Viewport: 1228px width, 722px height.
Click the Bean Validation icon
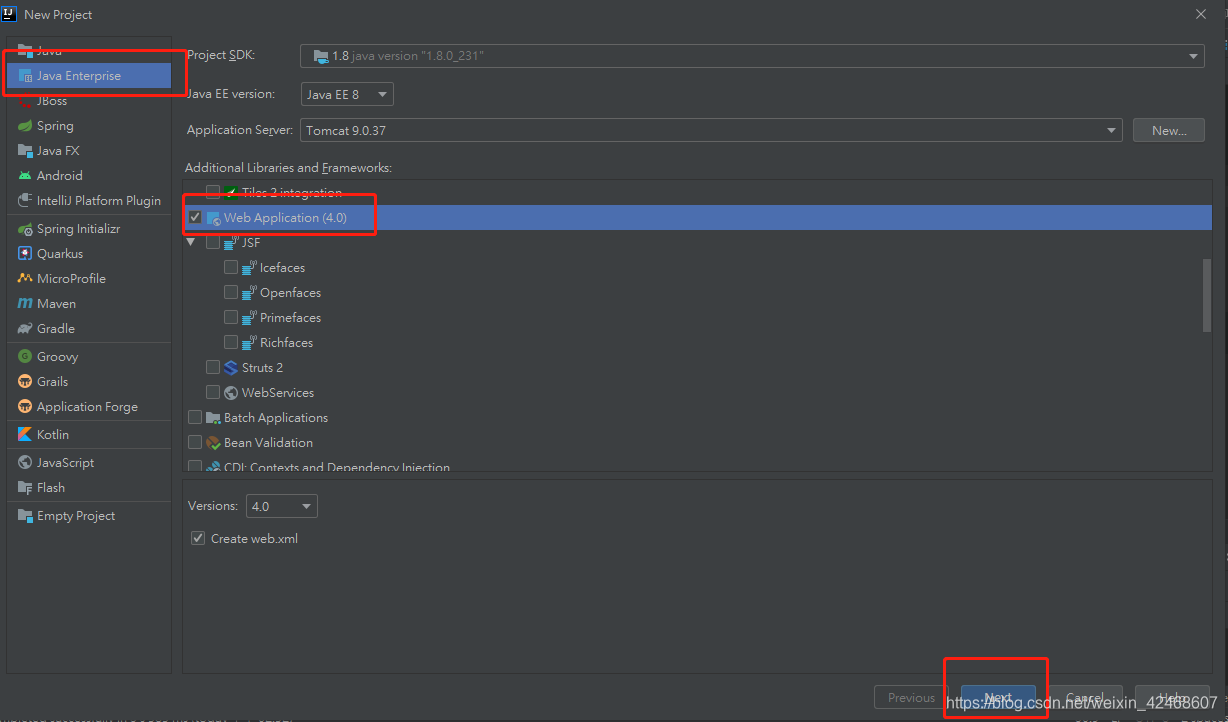tap(213, 443)
